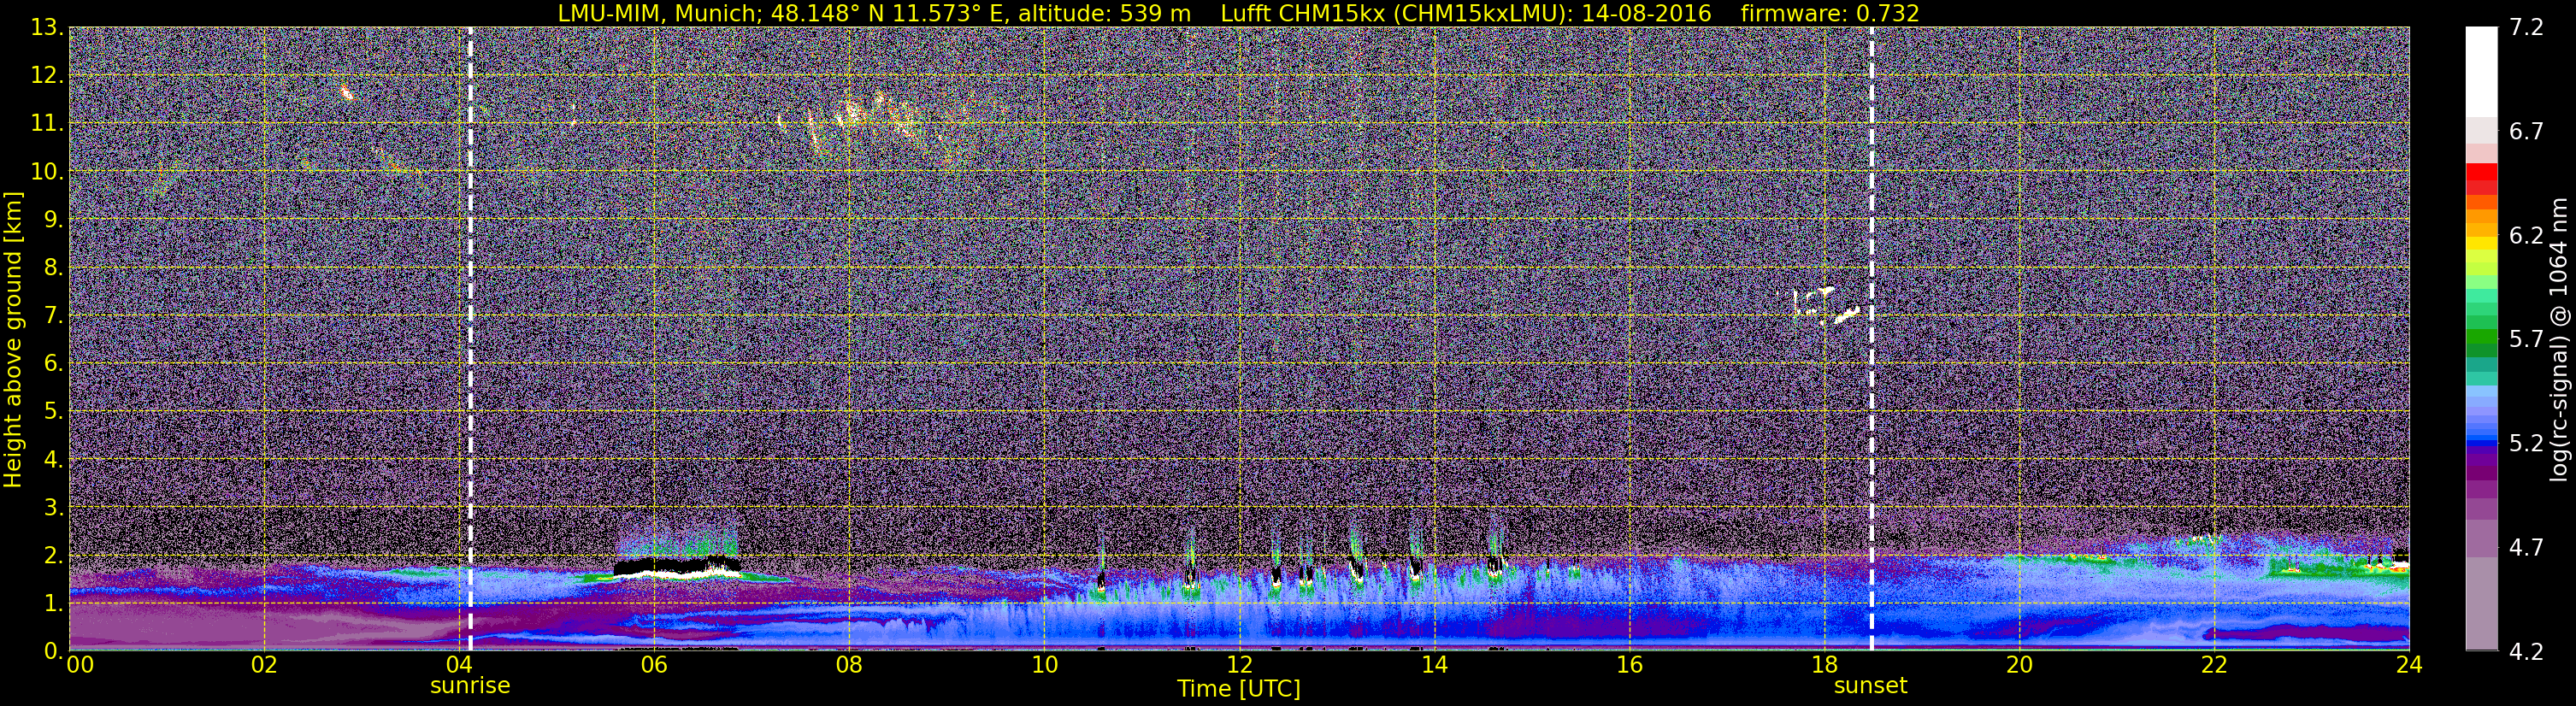2576x706 pixels.
Task: Click the white cloud patches near 18 UTC at 7 km
Action: tap(1825, 306)
